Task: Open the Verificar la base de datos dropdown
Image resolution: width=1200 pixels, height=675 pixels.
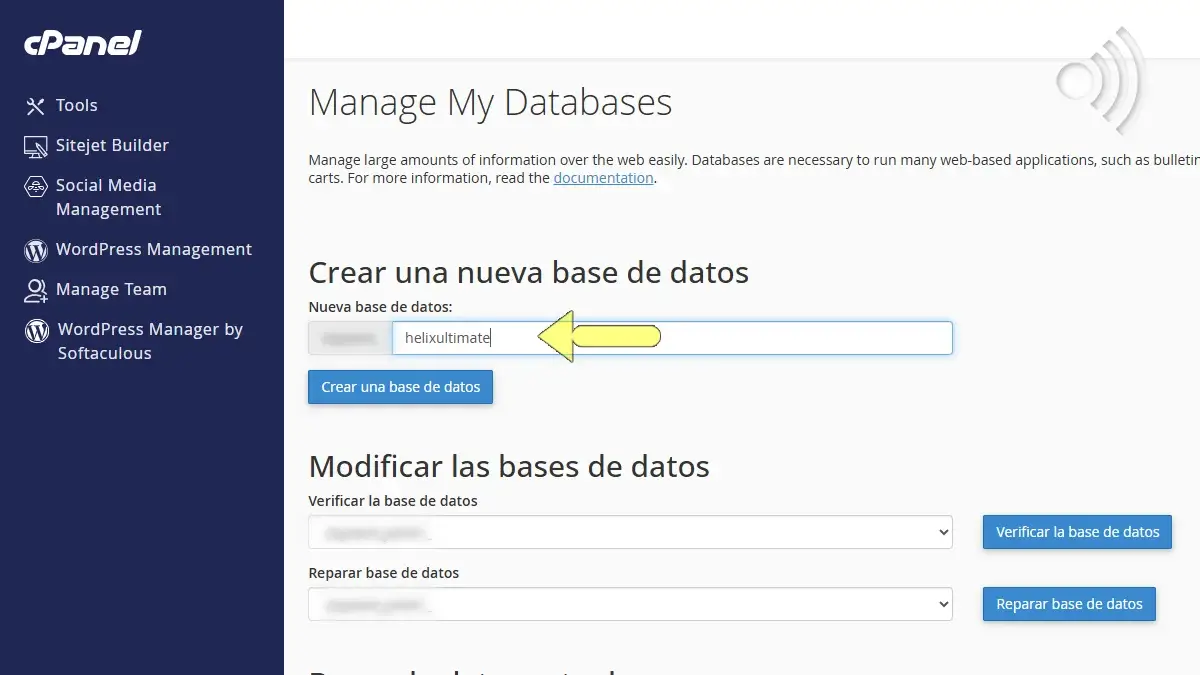Action: 630,532
